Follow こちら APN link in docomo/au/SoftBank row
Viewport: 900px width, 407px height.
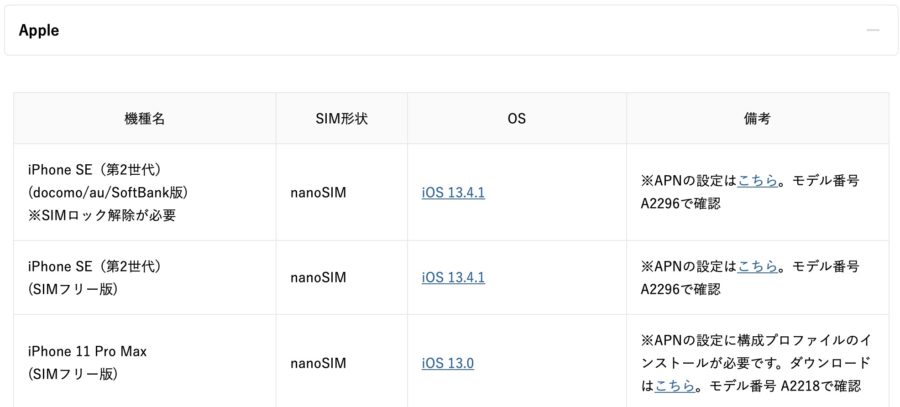click(x=757, y=181)
